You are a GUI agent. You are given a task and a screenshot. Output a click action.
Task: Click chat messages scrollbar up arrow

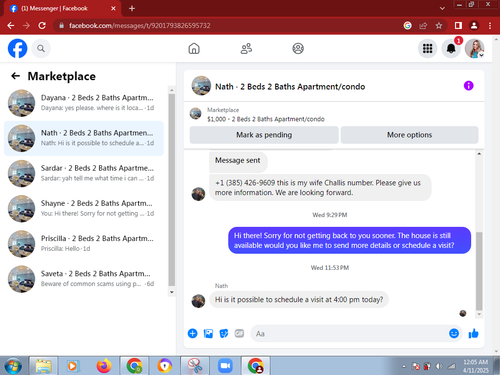point(479,154)
